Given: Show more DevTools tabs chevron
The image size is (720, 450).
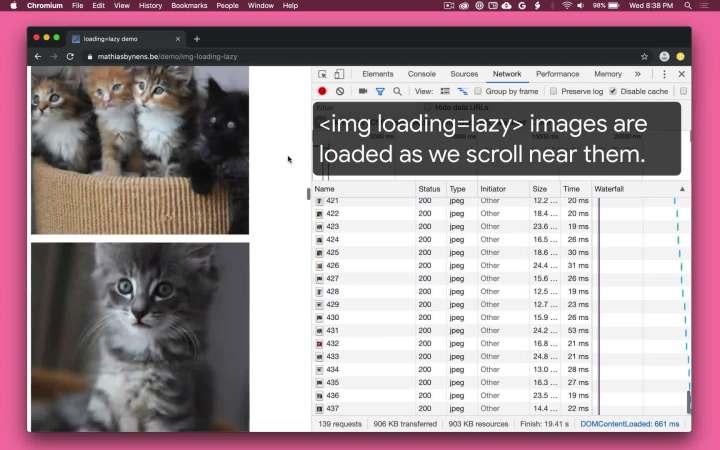Looking at the screenshot, I should click(x=637, y=74).
